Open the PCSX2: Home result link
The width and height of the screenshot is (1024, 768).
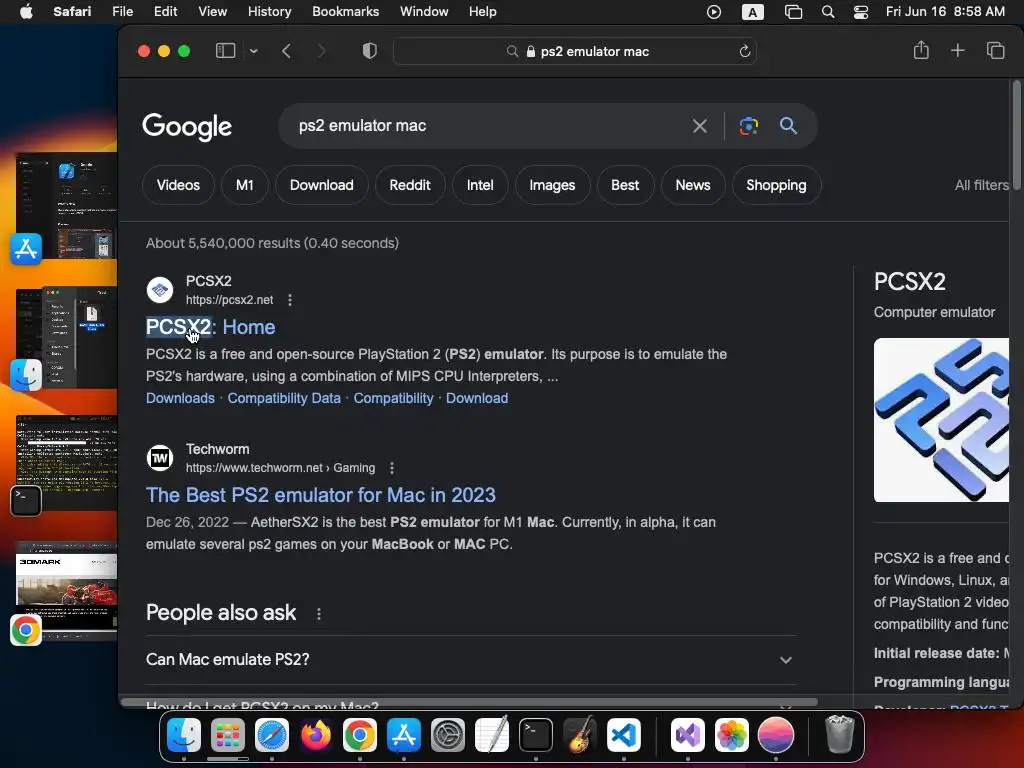tap(210, 327)
